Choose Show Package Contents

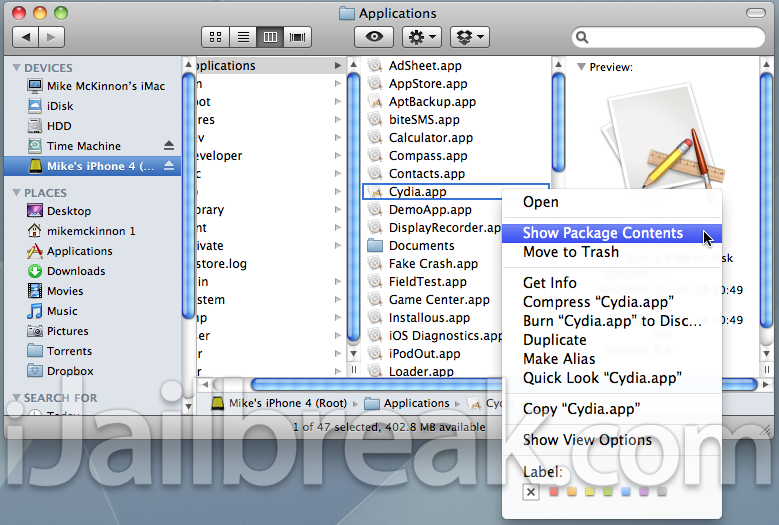612,233
